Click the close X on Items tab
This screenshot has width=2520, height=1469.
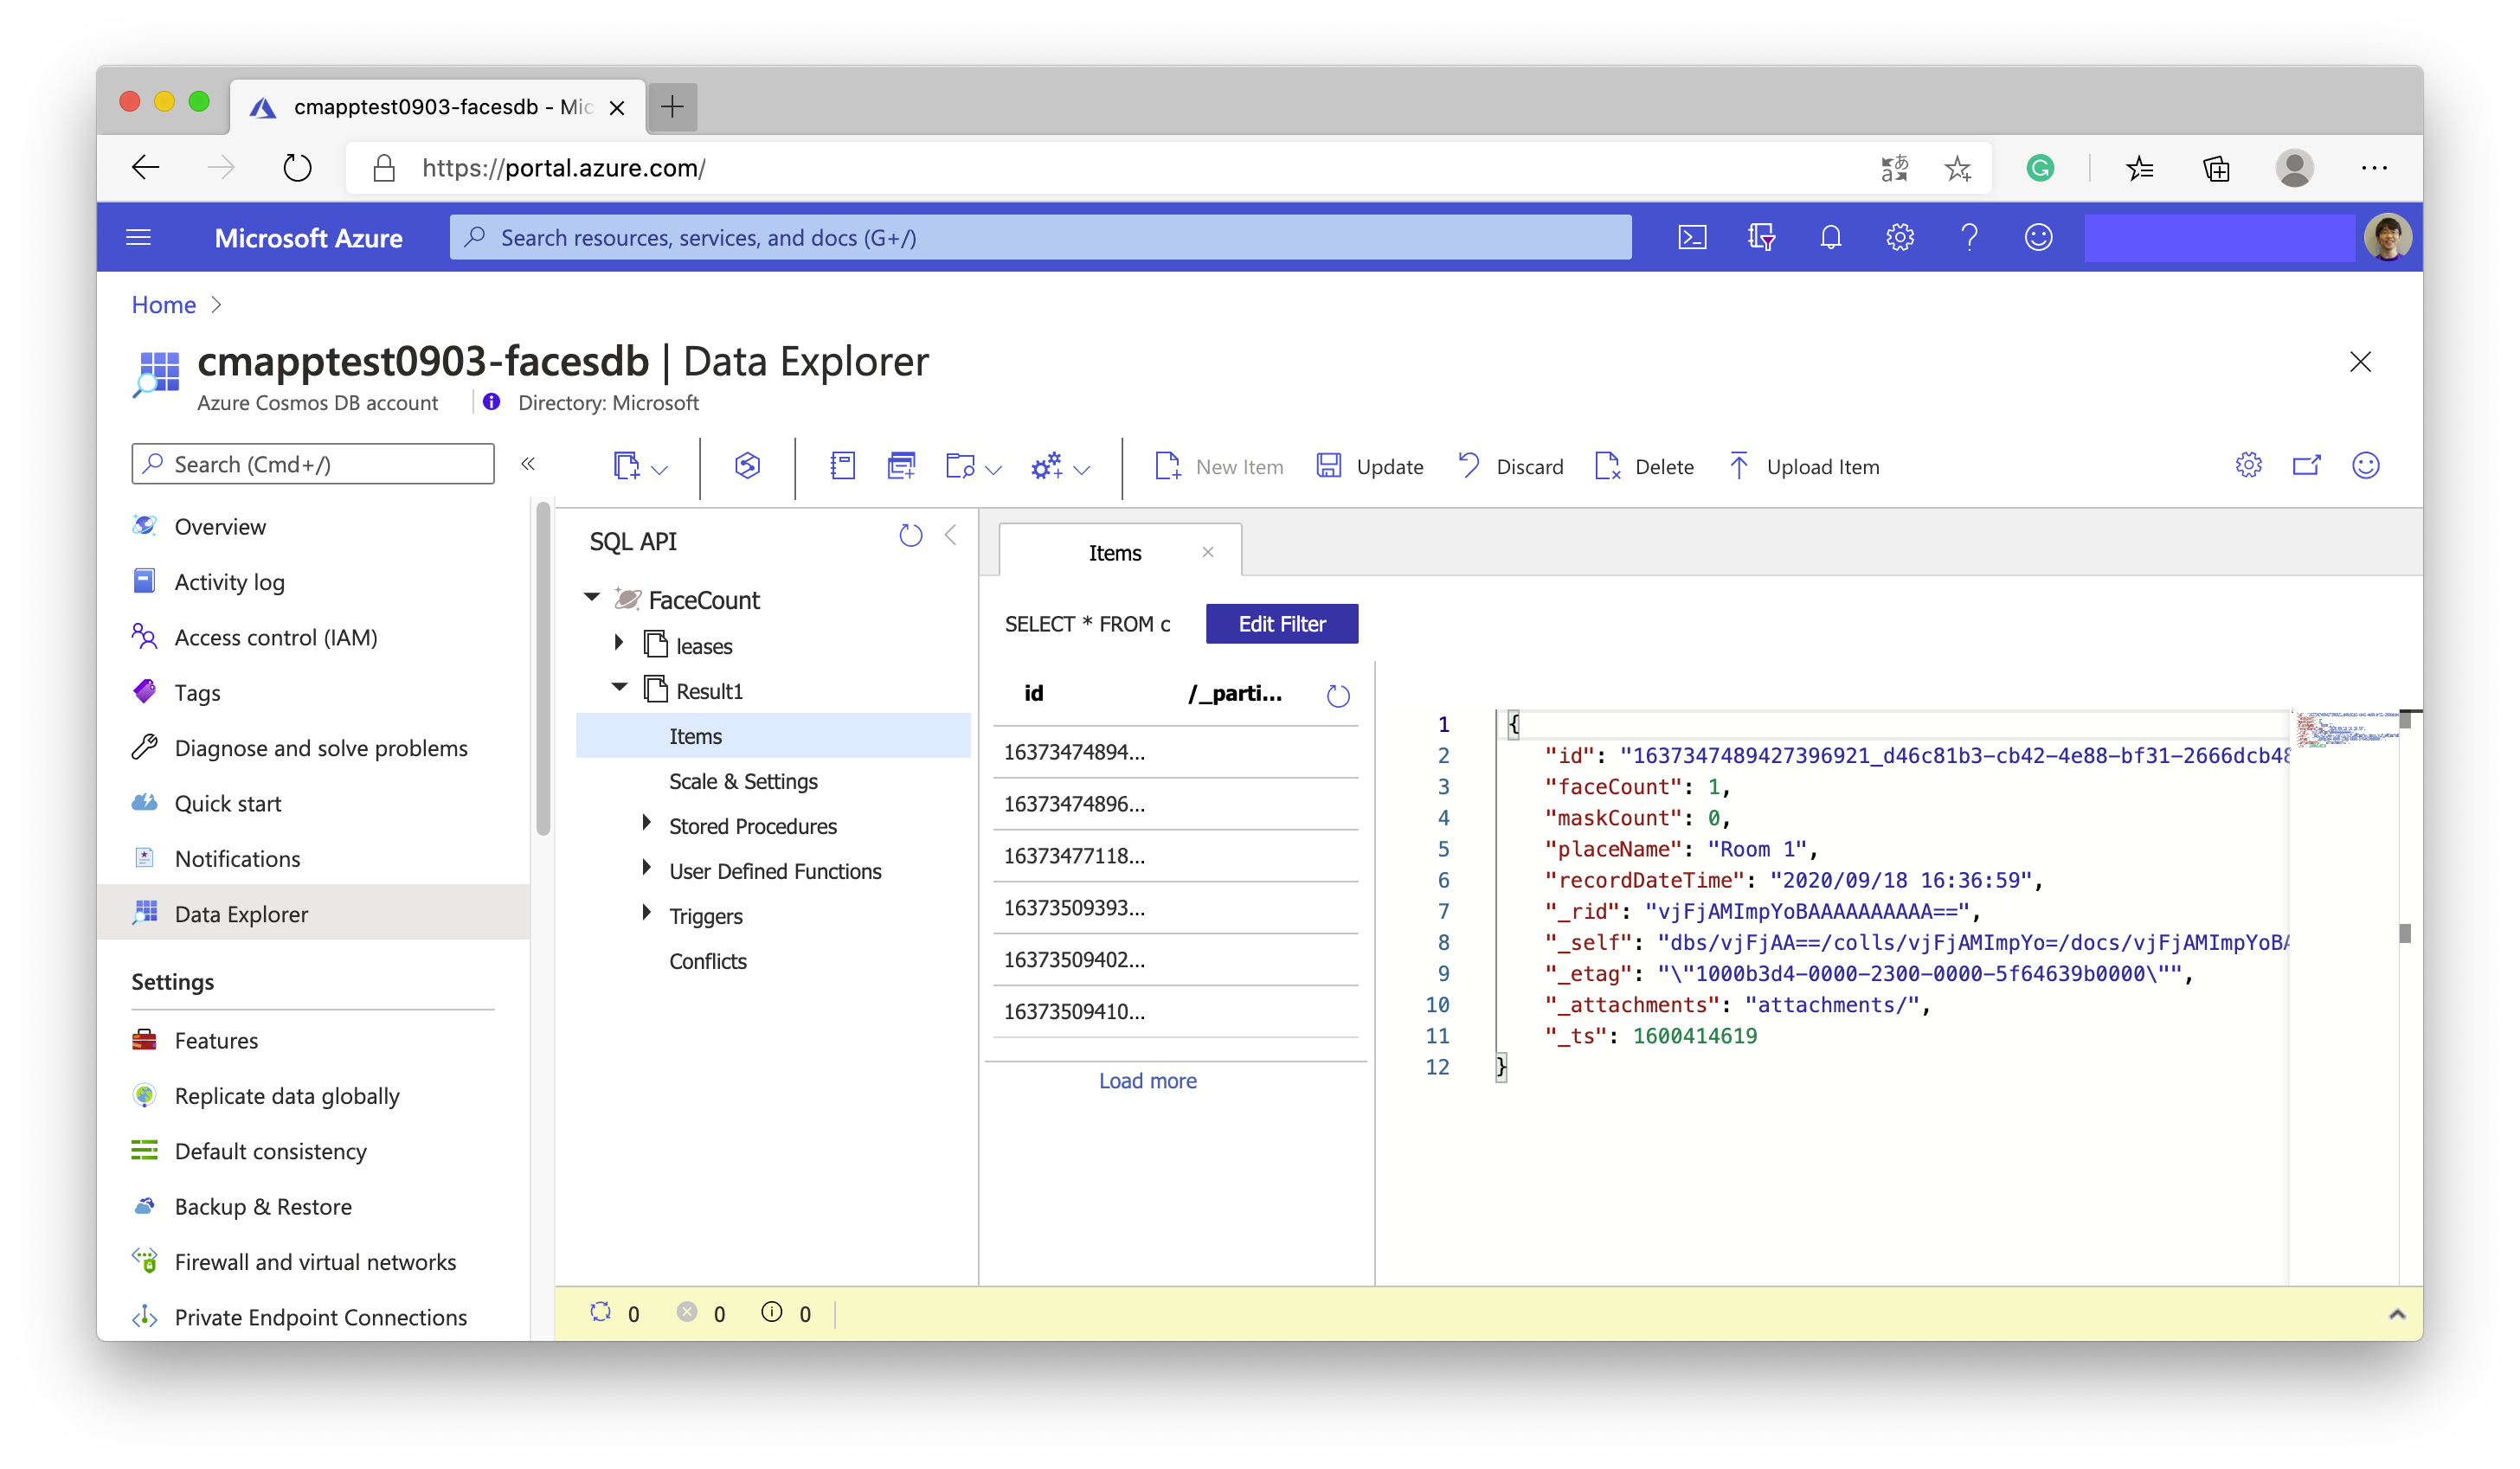pos(1206,555)
